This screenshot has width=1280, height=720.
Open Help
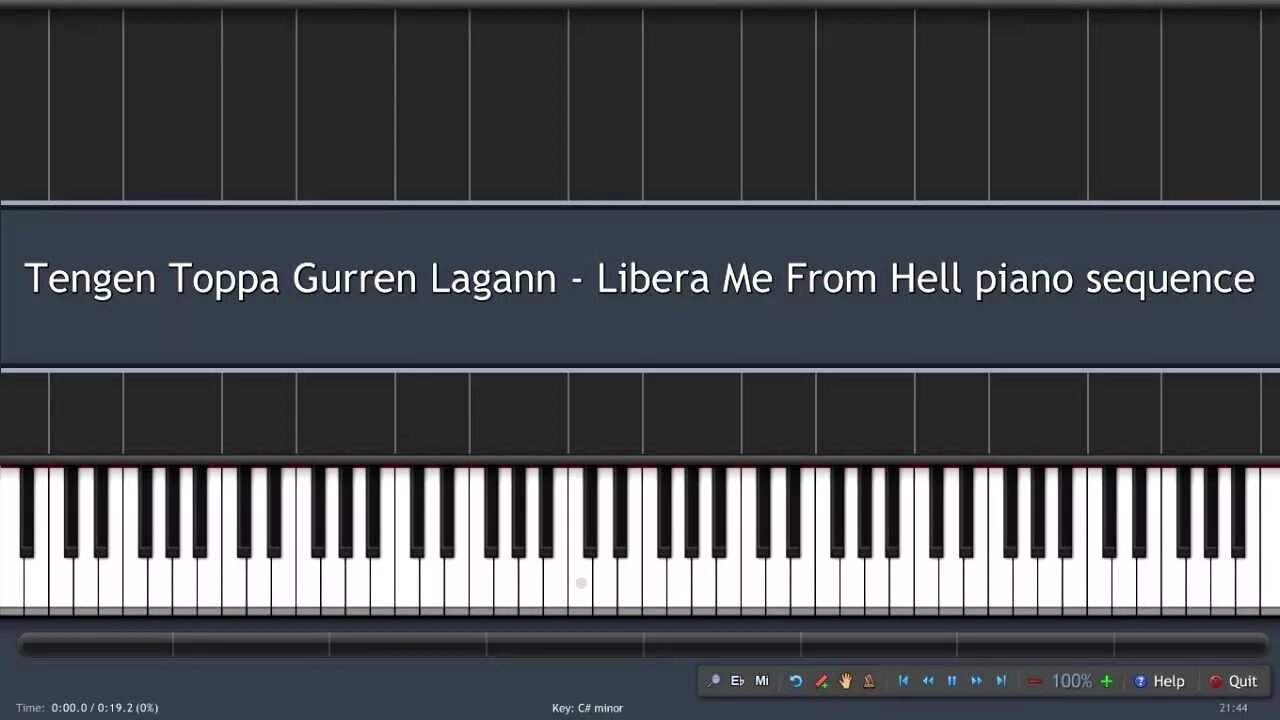pyautogui.click(x=1159, y=681)
